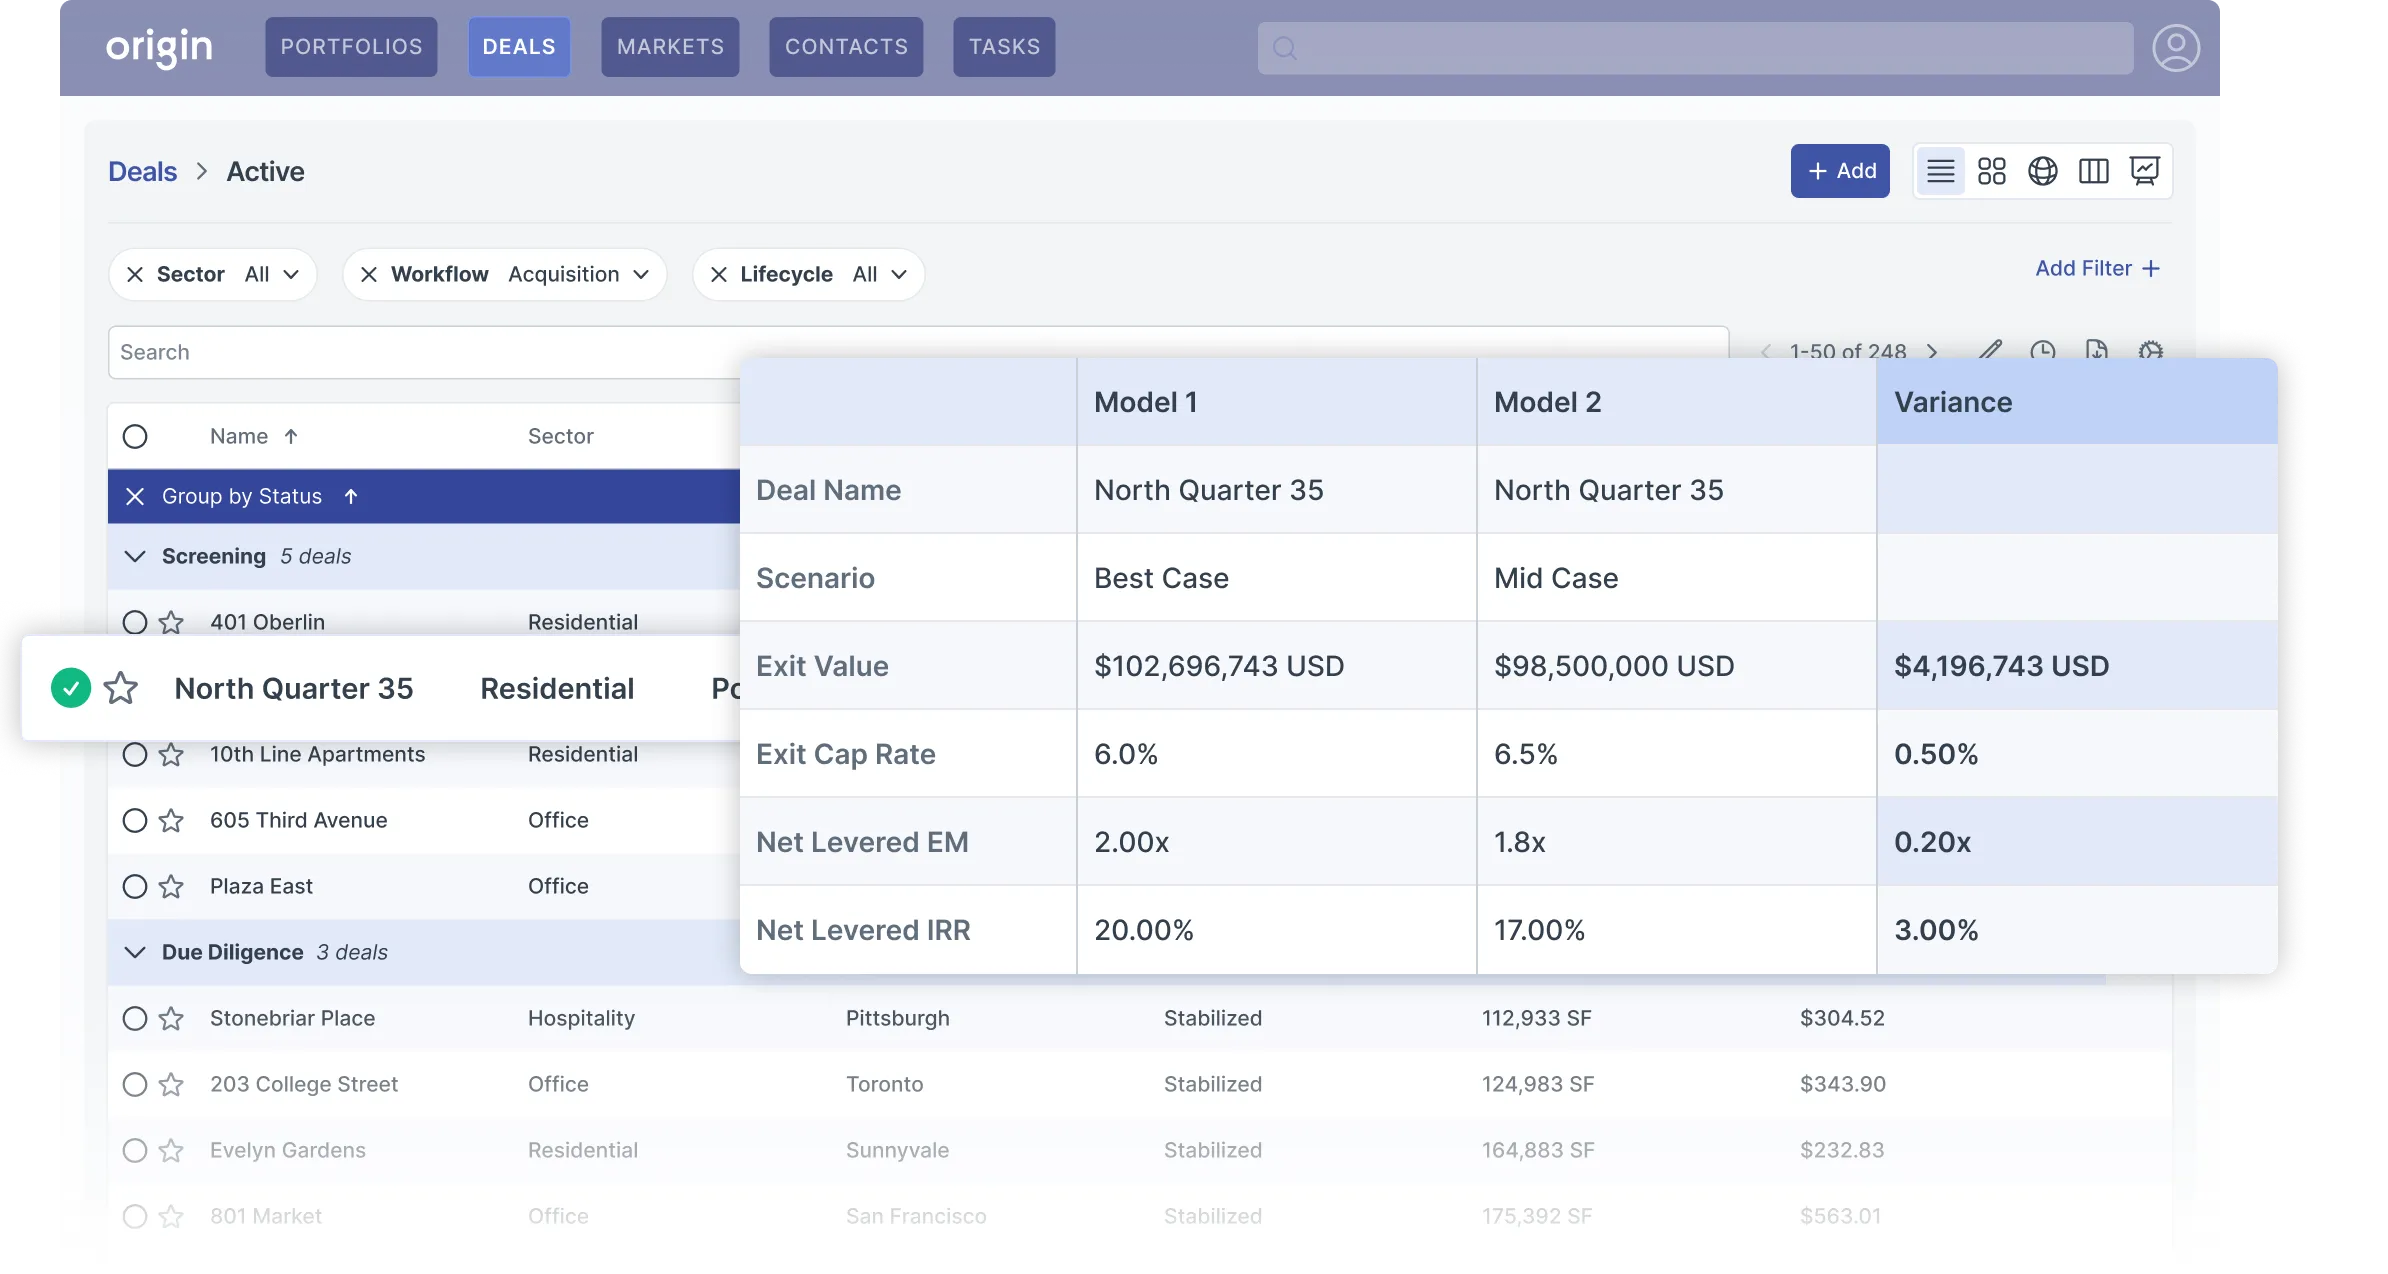This screenshot has height=1274, width=2388.
Task: Focus the global search bar
Action: pyautogui.click(x=1695, y=48)
